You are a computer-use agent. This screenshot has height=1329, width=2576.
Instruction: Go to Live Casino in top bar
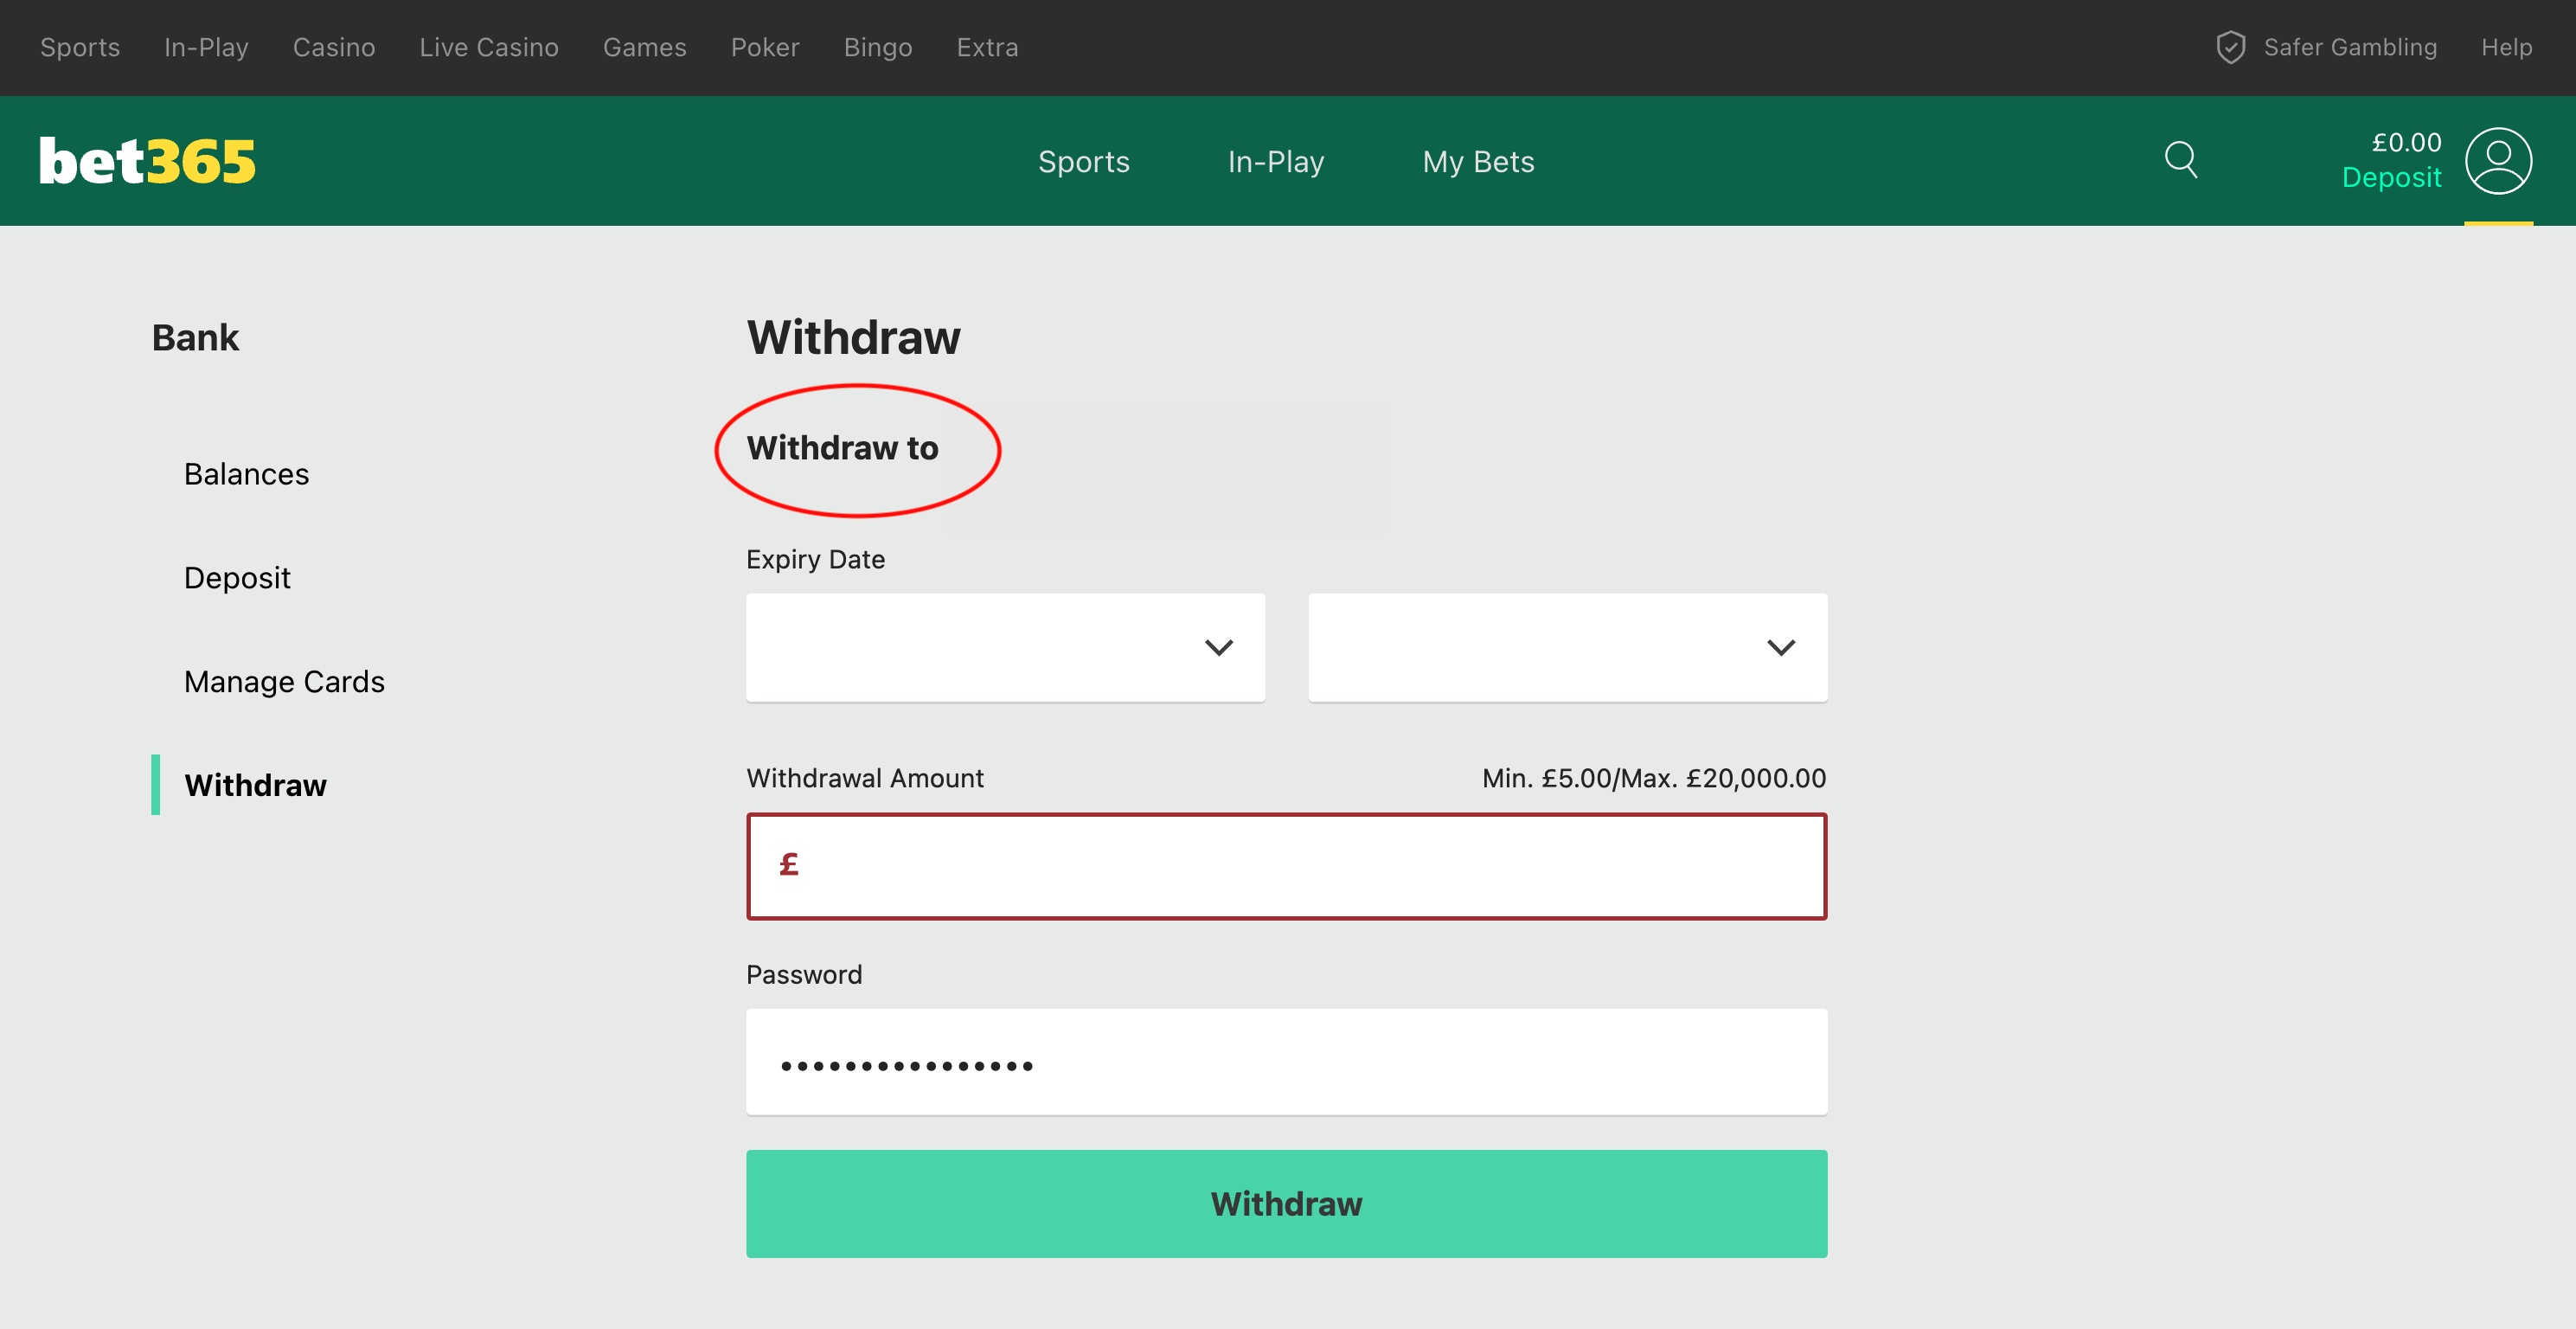click(x=489, y=47)
